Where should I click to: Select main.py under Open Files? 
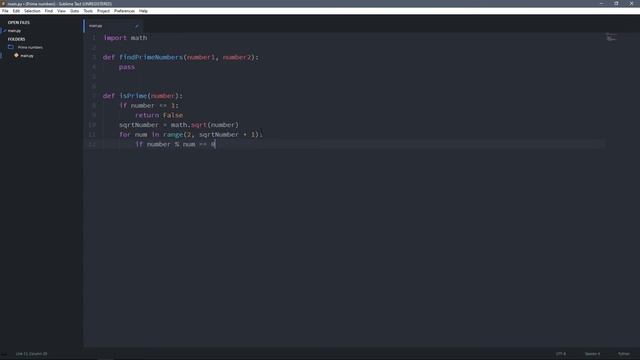[x=14, y=31]
